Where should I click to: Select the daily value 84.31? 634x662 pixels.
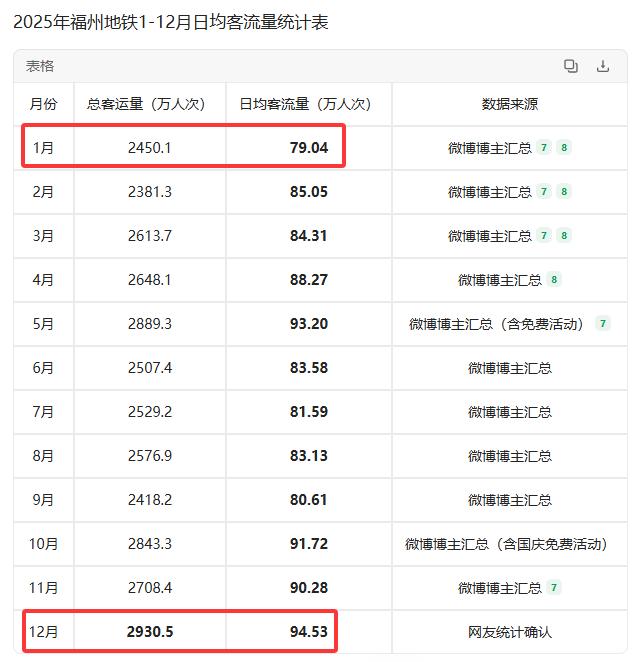pos(309,236)
